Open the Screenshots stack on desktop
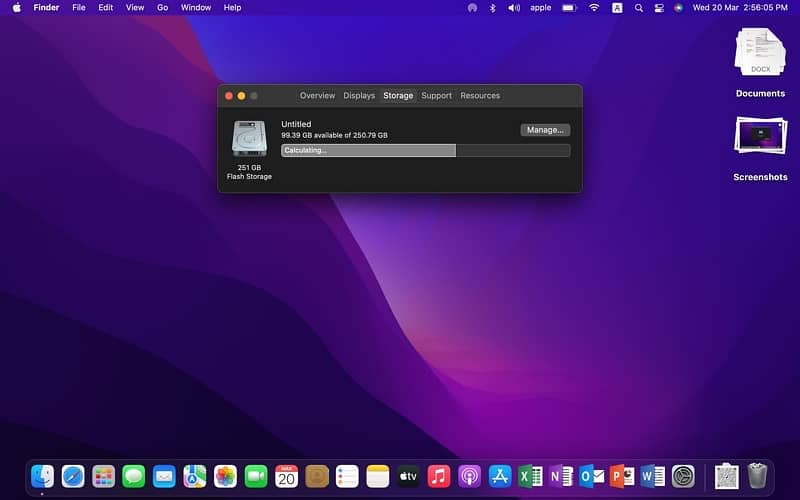Viewport: 800px width, 500px height. 760,136
